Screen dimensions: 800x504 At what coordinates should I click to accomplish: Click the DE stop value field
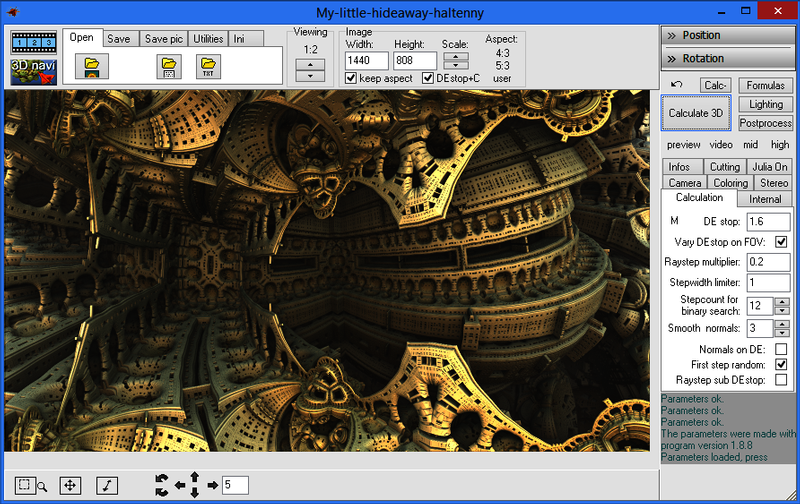[768, 221]
